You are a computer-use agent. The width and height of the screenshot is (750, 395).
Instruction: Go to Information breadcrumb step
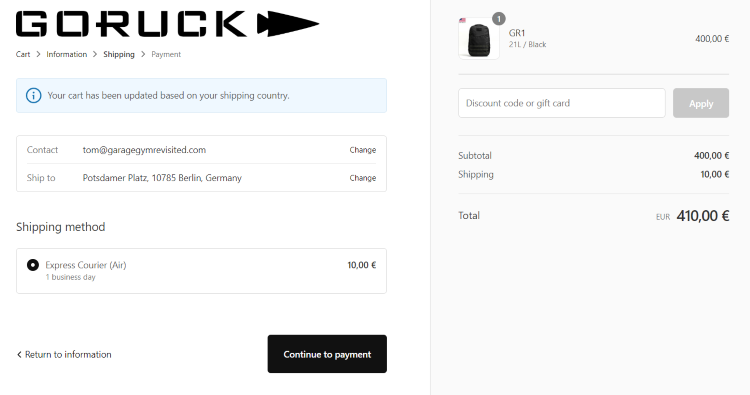pyautogui.click(x=66, y=54)
